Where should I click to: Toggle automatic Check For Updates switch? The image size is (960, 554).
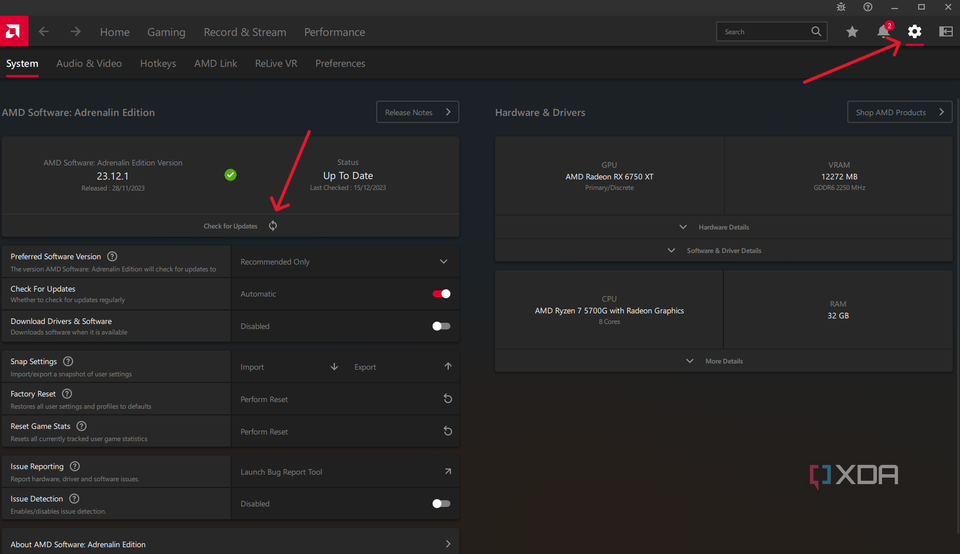[x=441, y=294]
